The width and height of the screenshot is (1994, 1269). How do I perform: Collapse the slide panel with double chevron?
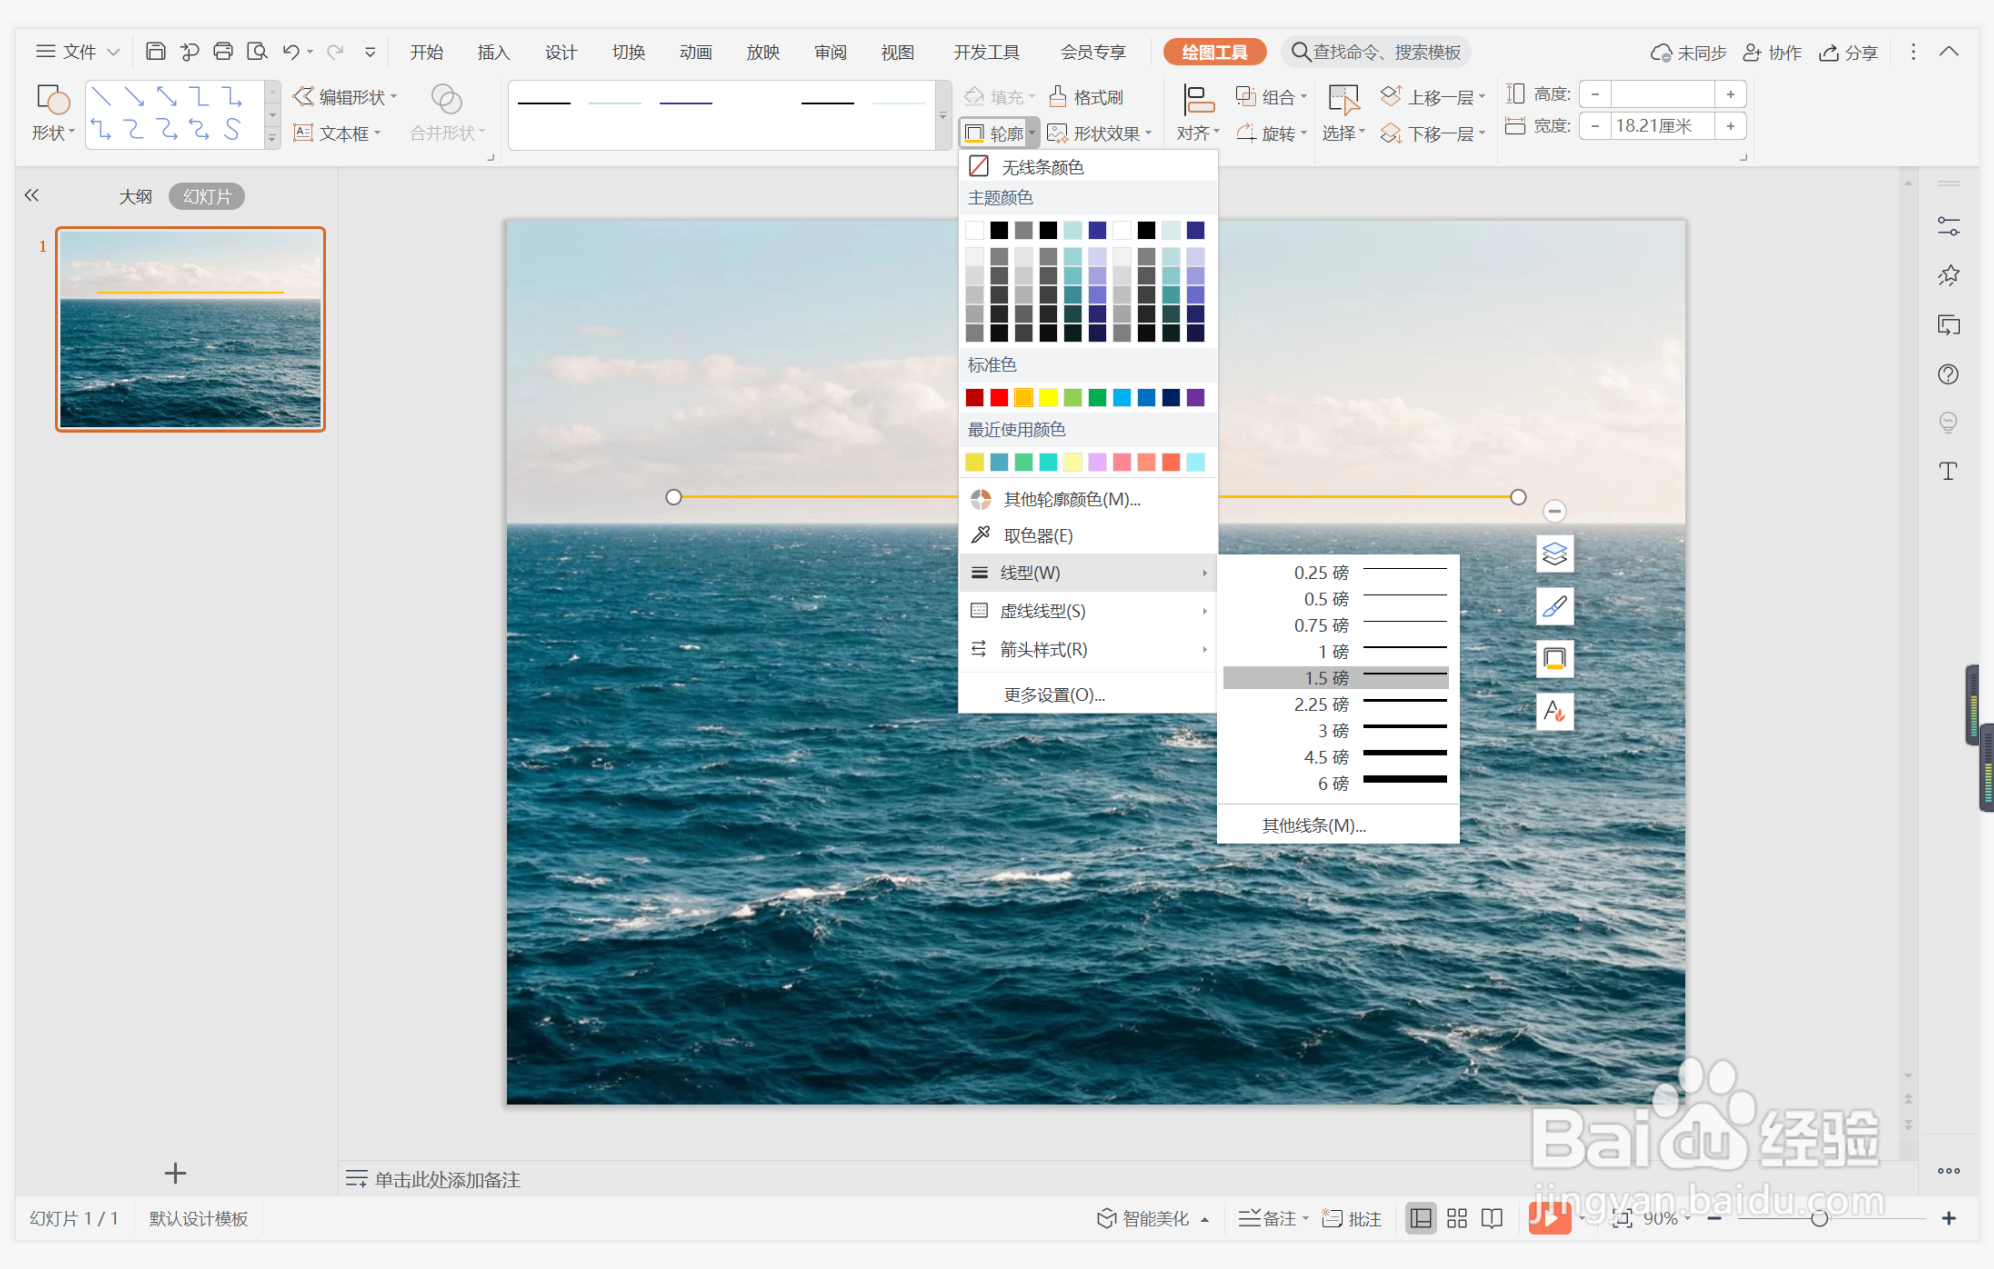click(x=31, y=196)
